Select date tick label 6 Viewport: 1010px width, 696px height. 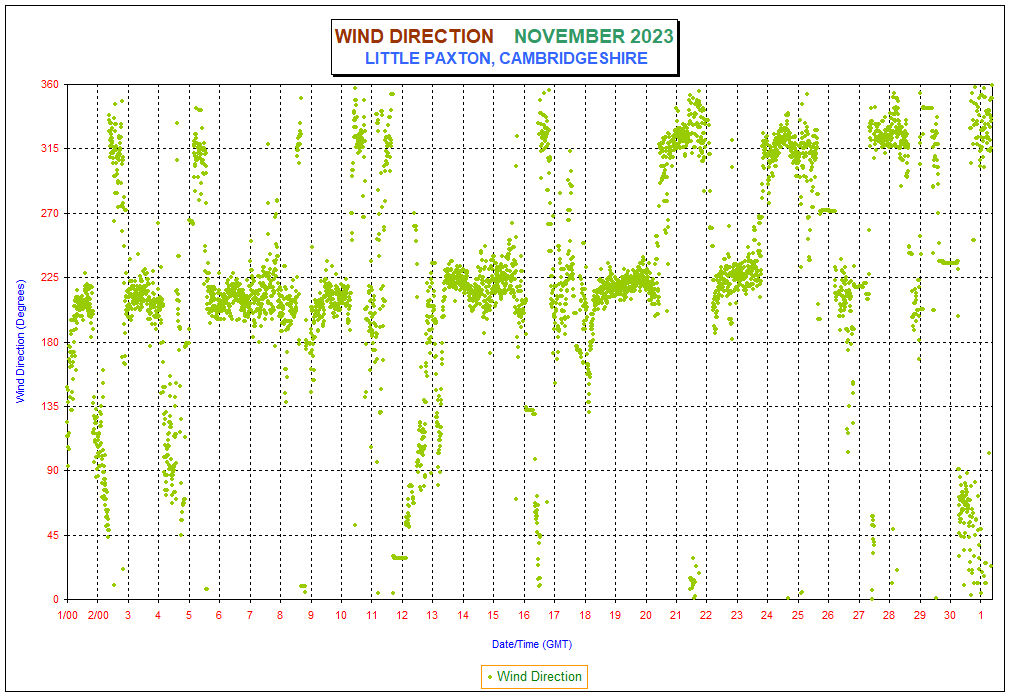(x=219, y=615)
